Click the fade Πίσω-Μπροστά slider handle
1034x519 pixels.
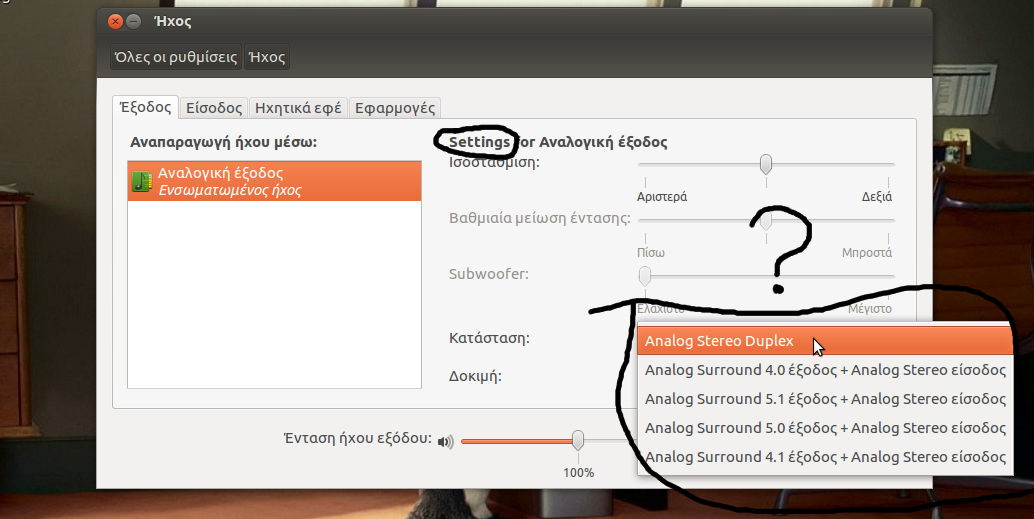pyautogui.click(x=766, y=220)
